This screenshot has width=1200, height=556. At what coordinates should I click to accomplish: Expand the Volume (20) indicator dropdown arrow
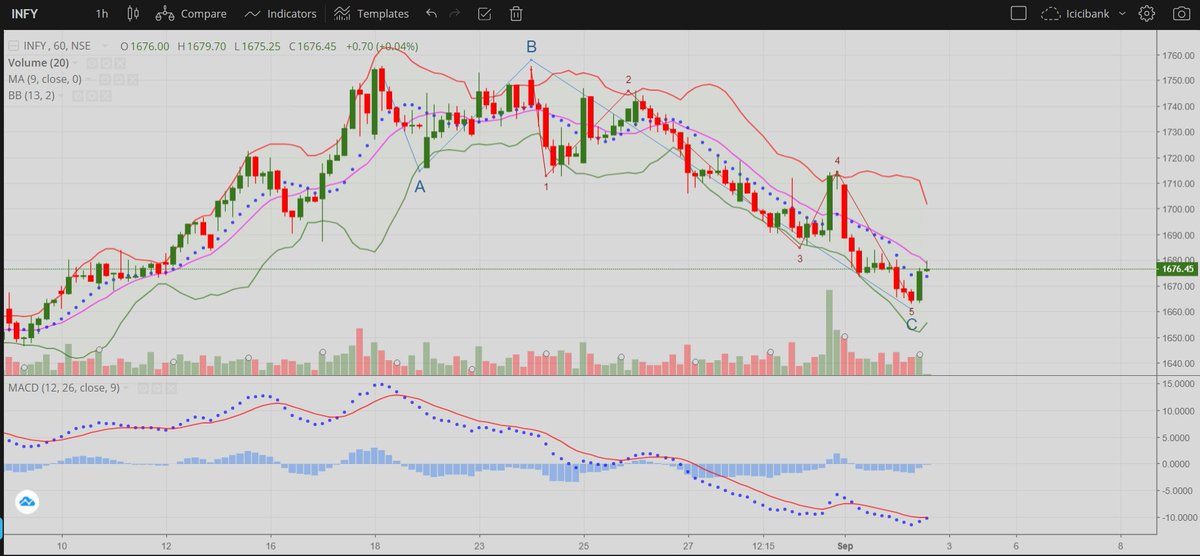[x=75, y=63]
